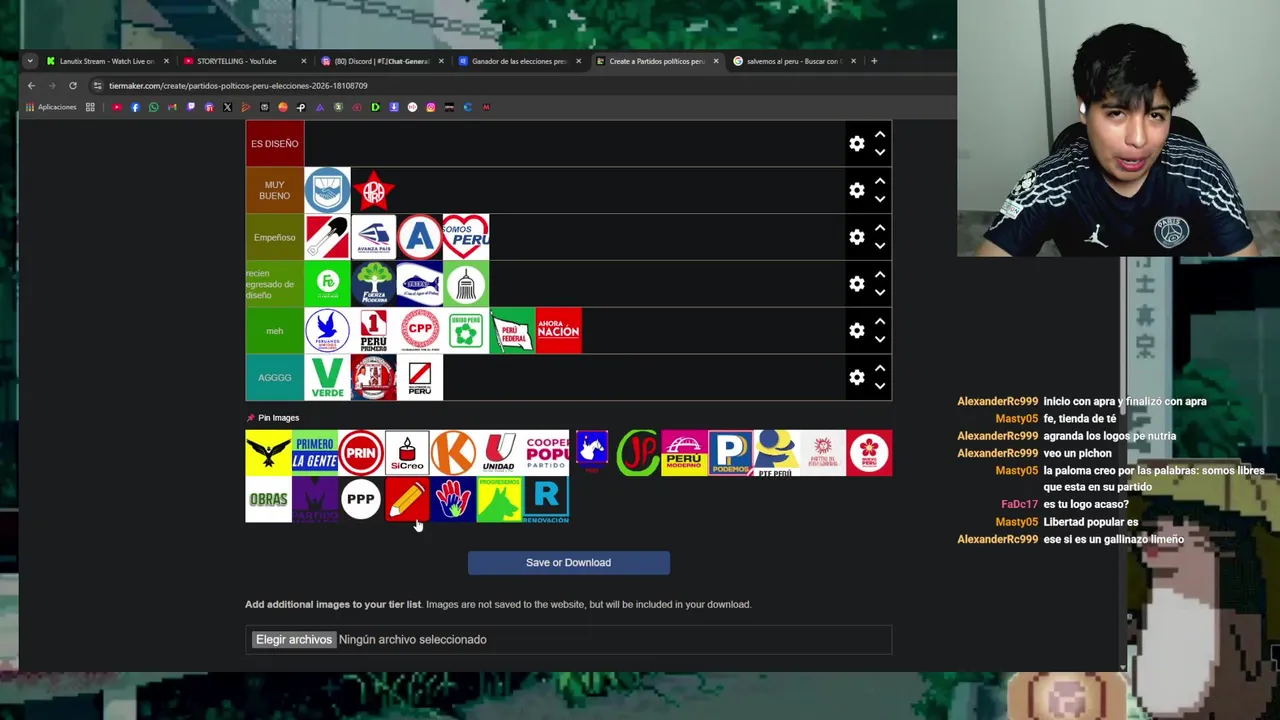1280x720 pixels.
Task: Select the fish logo in recien egresado tier
Action: coord(420,284)
